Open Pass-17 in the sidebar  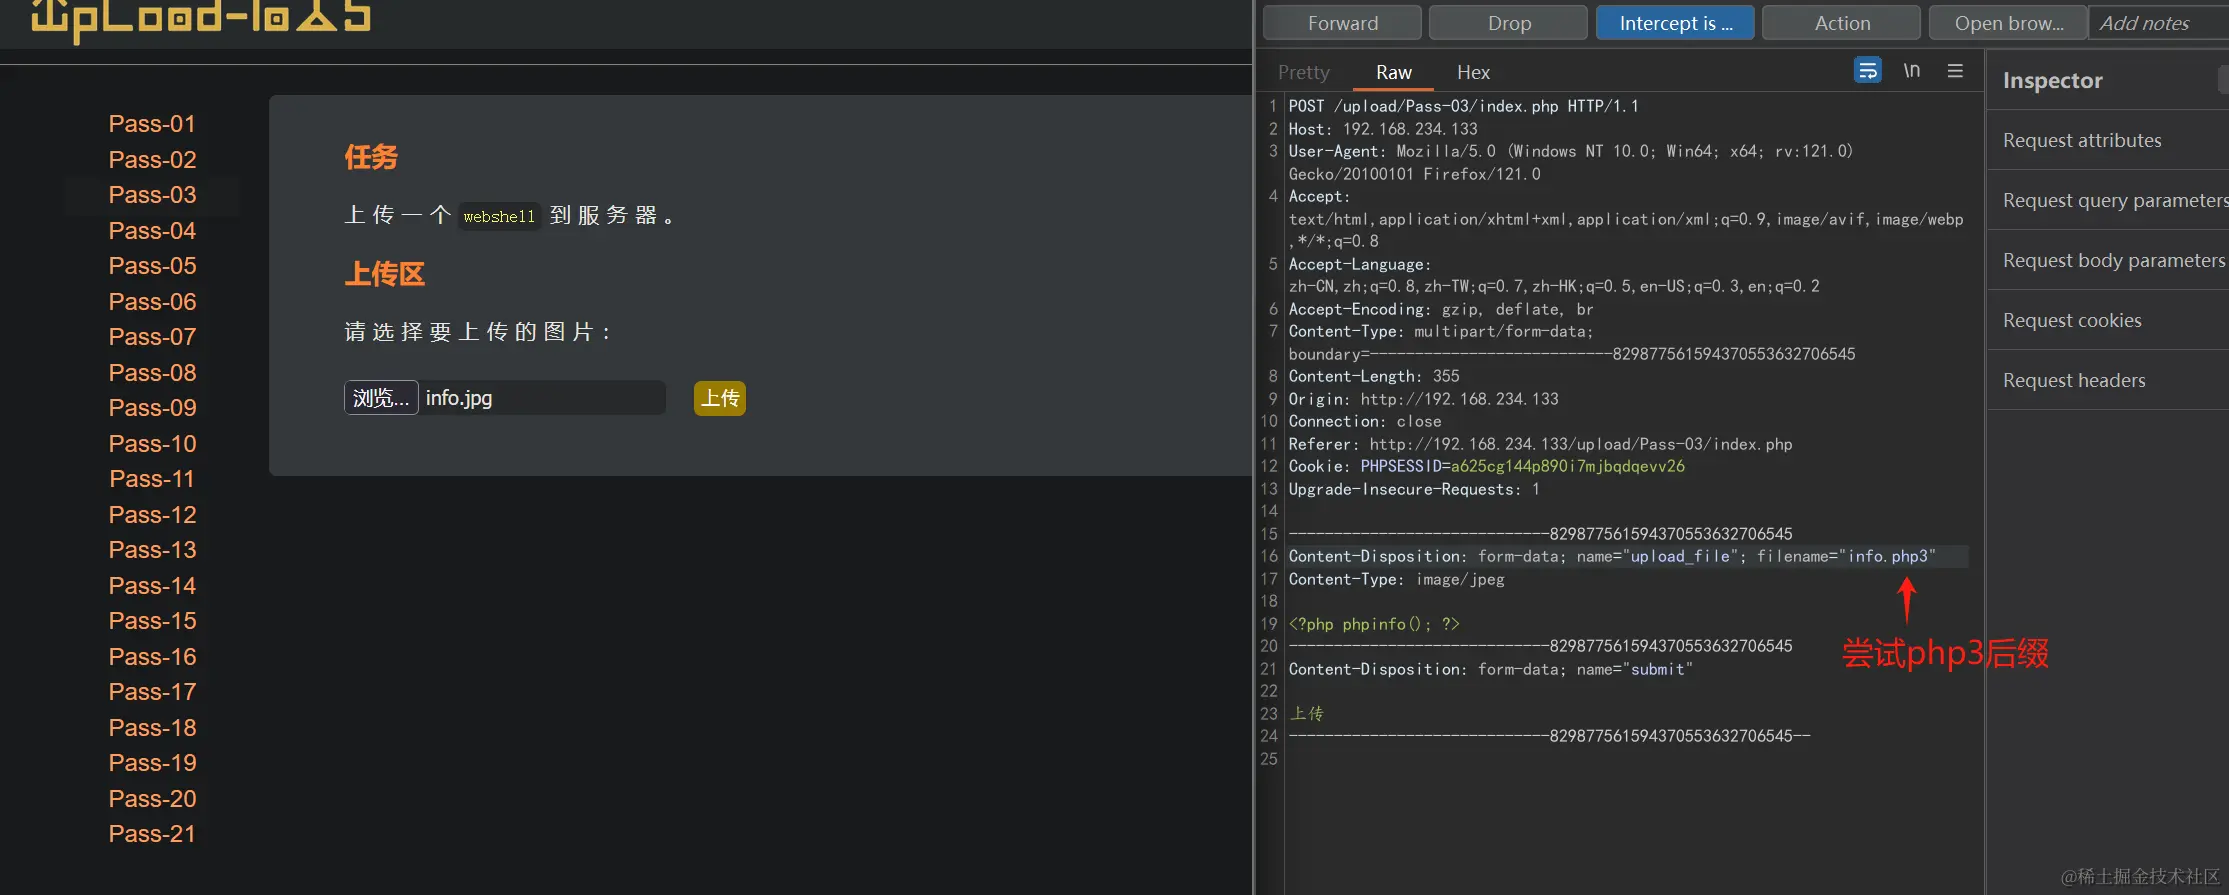coord(152,692)
